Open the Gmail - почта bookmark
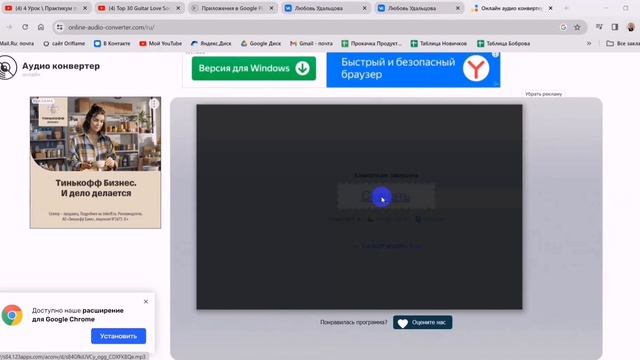This screenshot has height=360, width=640. coord(311,43)
